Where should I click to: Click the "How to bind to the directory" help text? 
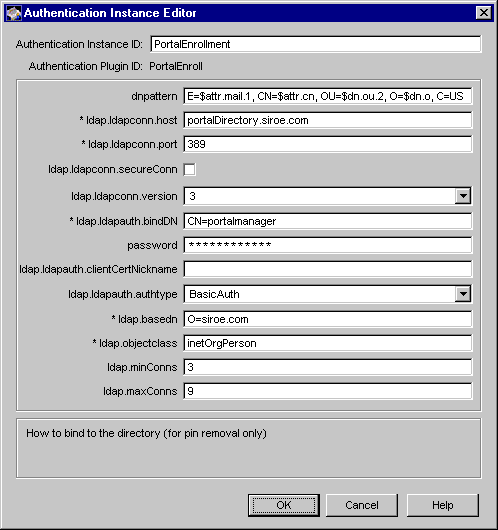click(146, 433)
